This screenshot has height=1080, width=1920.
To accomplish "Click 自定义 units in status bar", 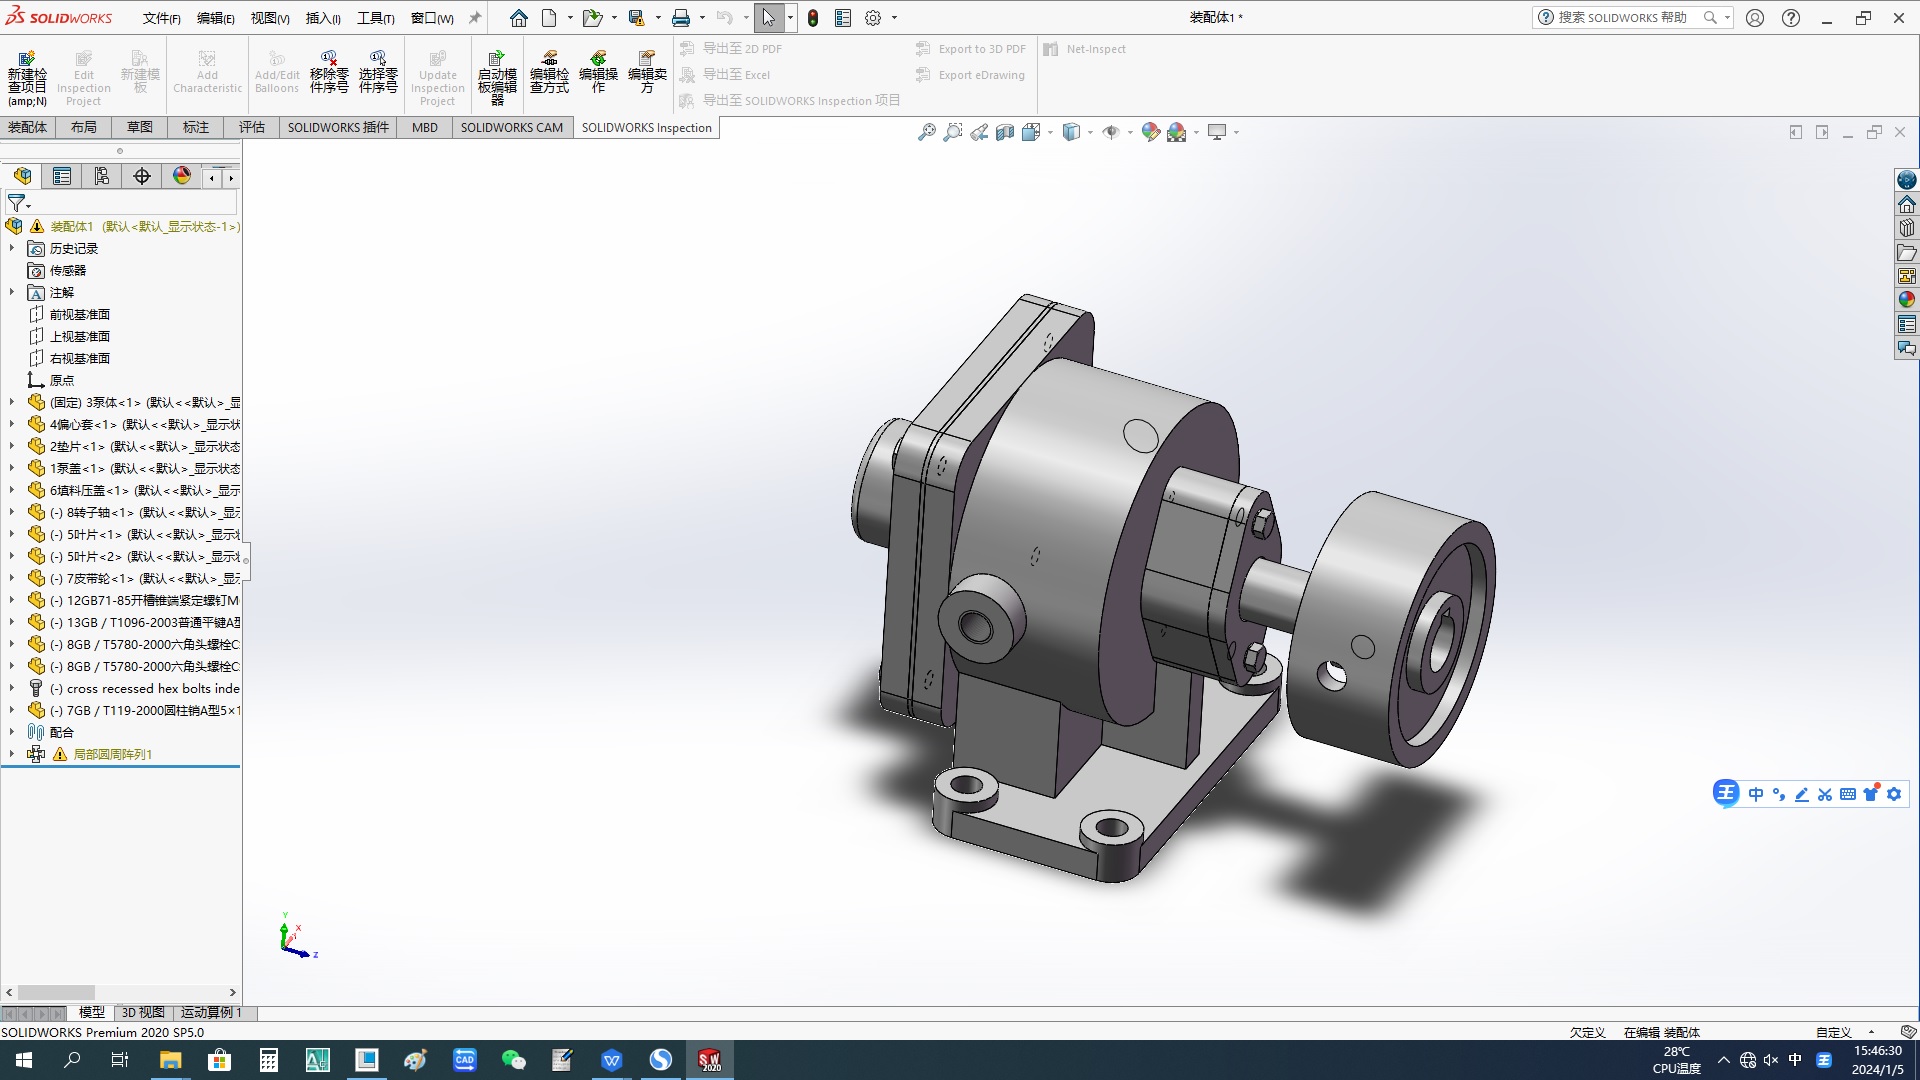I will pyautogui.click(x=1834, y=1032).
